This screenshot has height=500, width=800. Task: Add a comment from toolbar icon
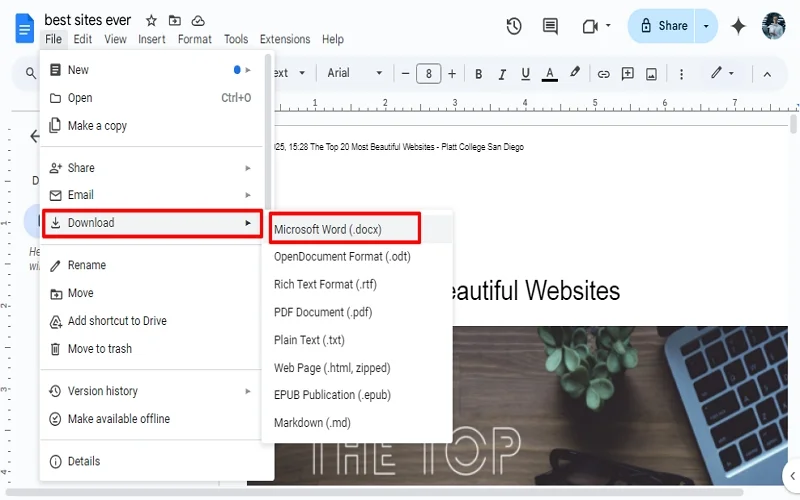click(x=628, y=74)
